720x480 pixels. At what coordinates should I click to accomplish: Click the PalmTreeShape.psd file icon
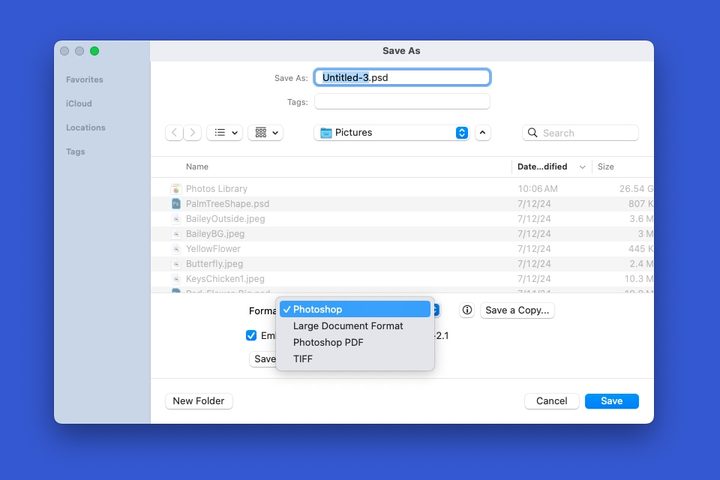coord(176,203)
